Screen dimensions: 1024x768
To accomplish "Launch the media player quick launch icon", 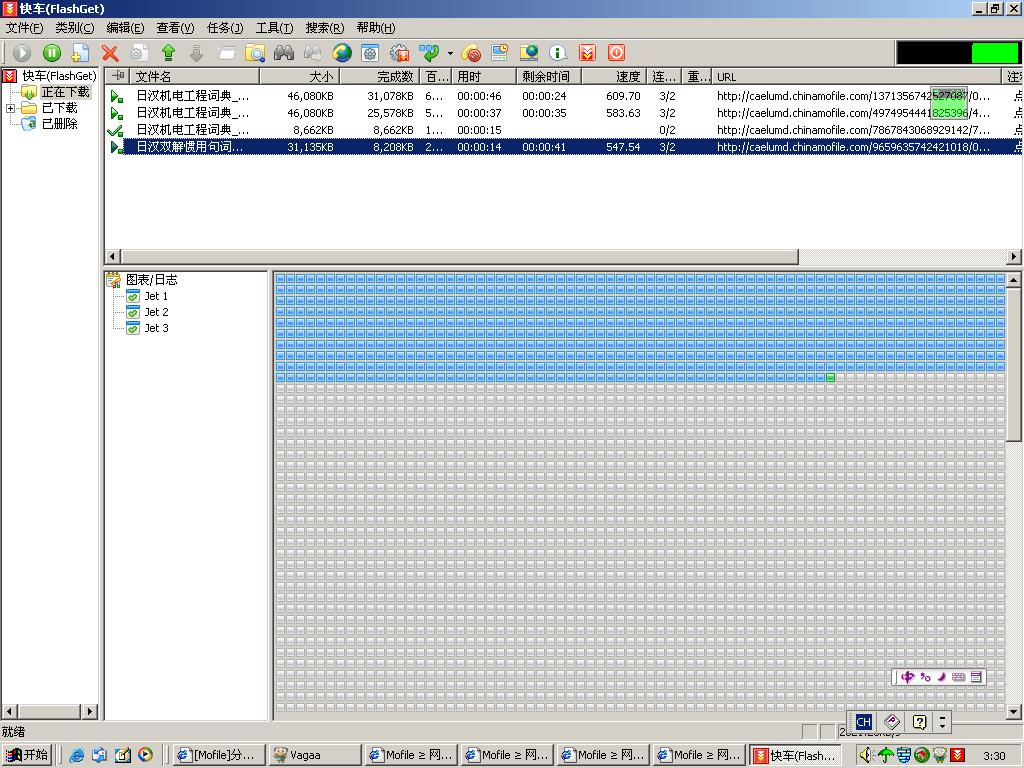I will [145, 755].
